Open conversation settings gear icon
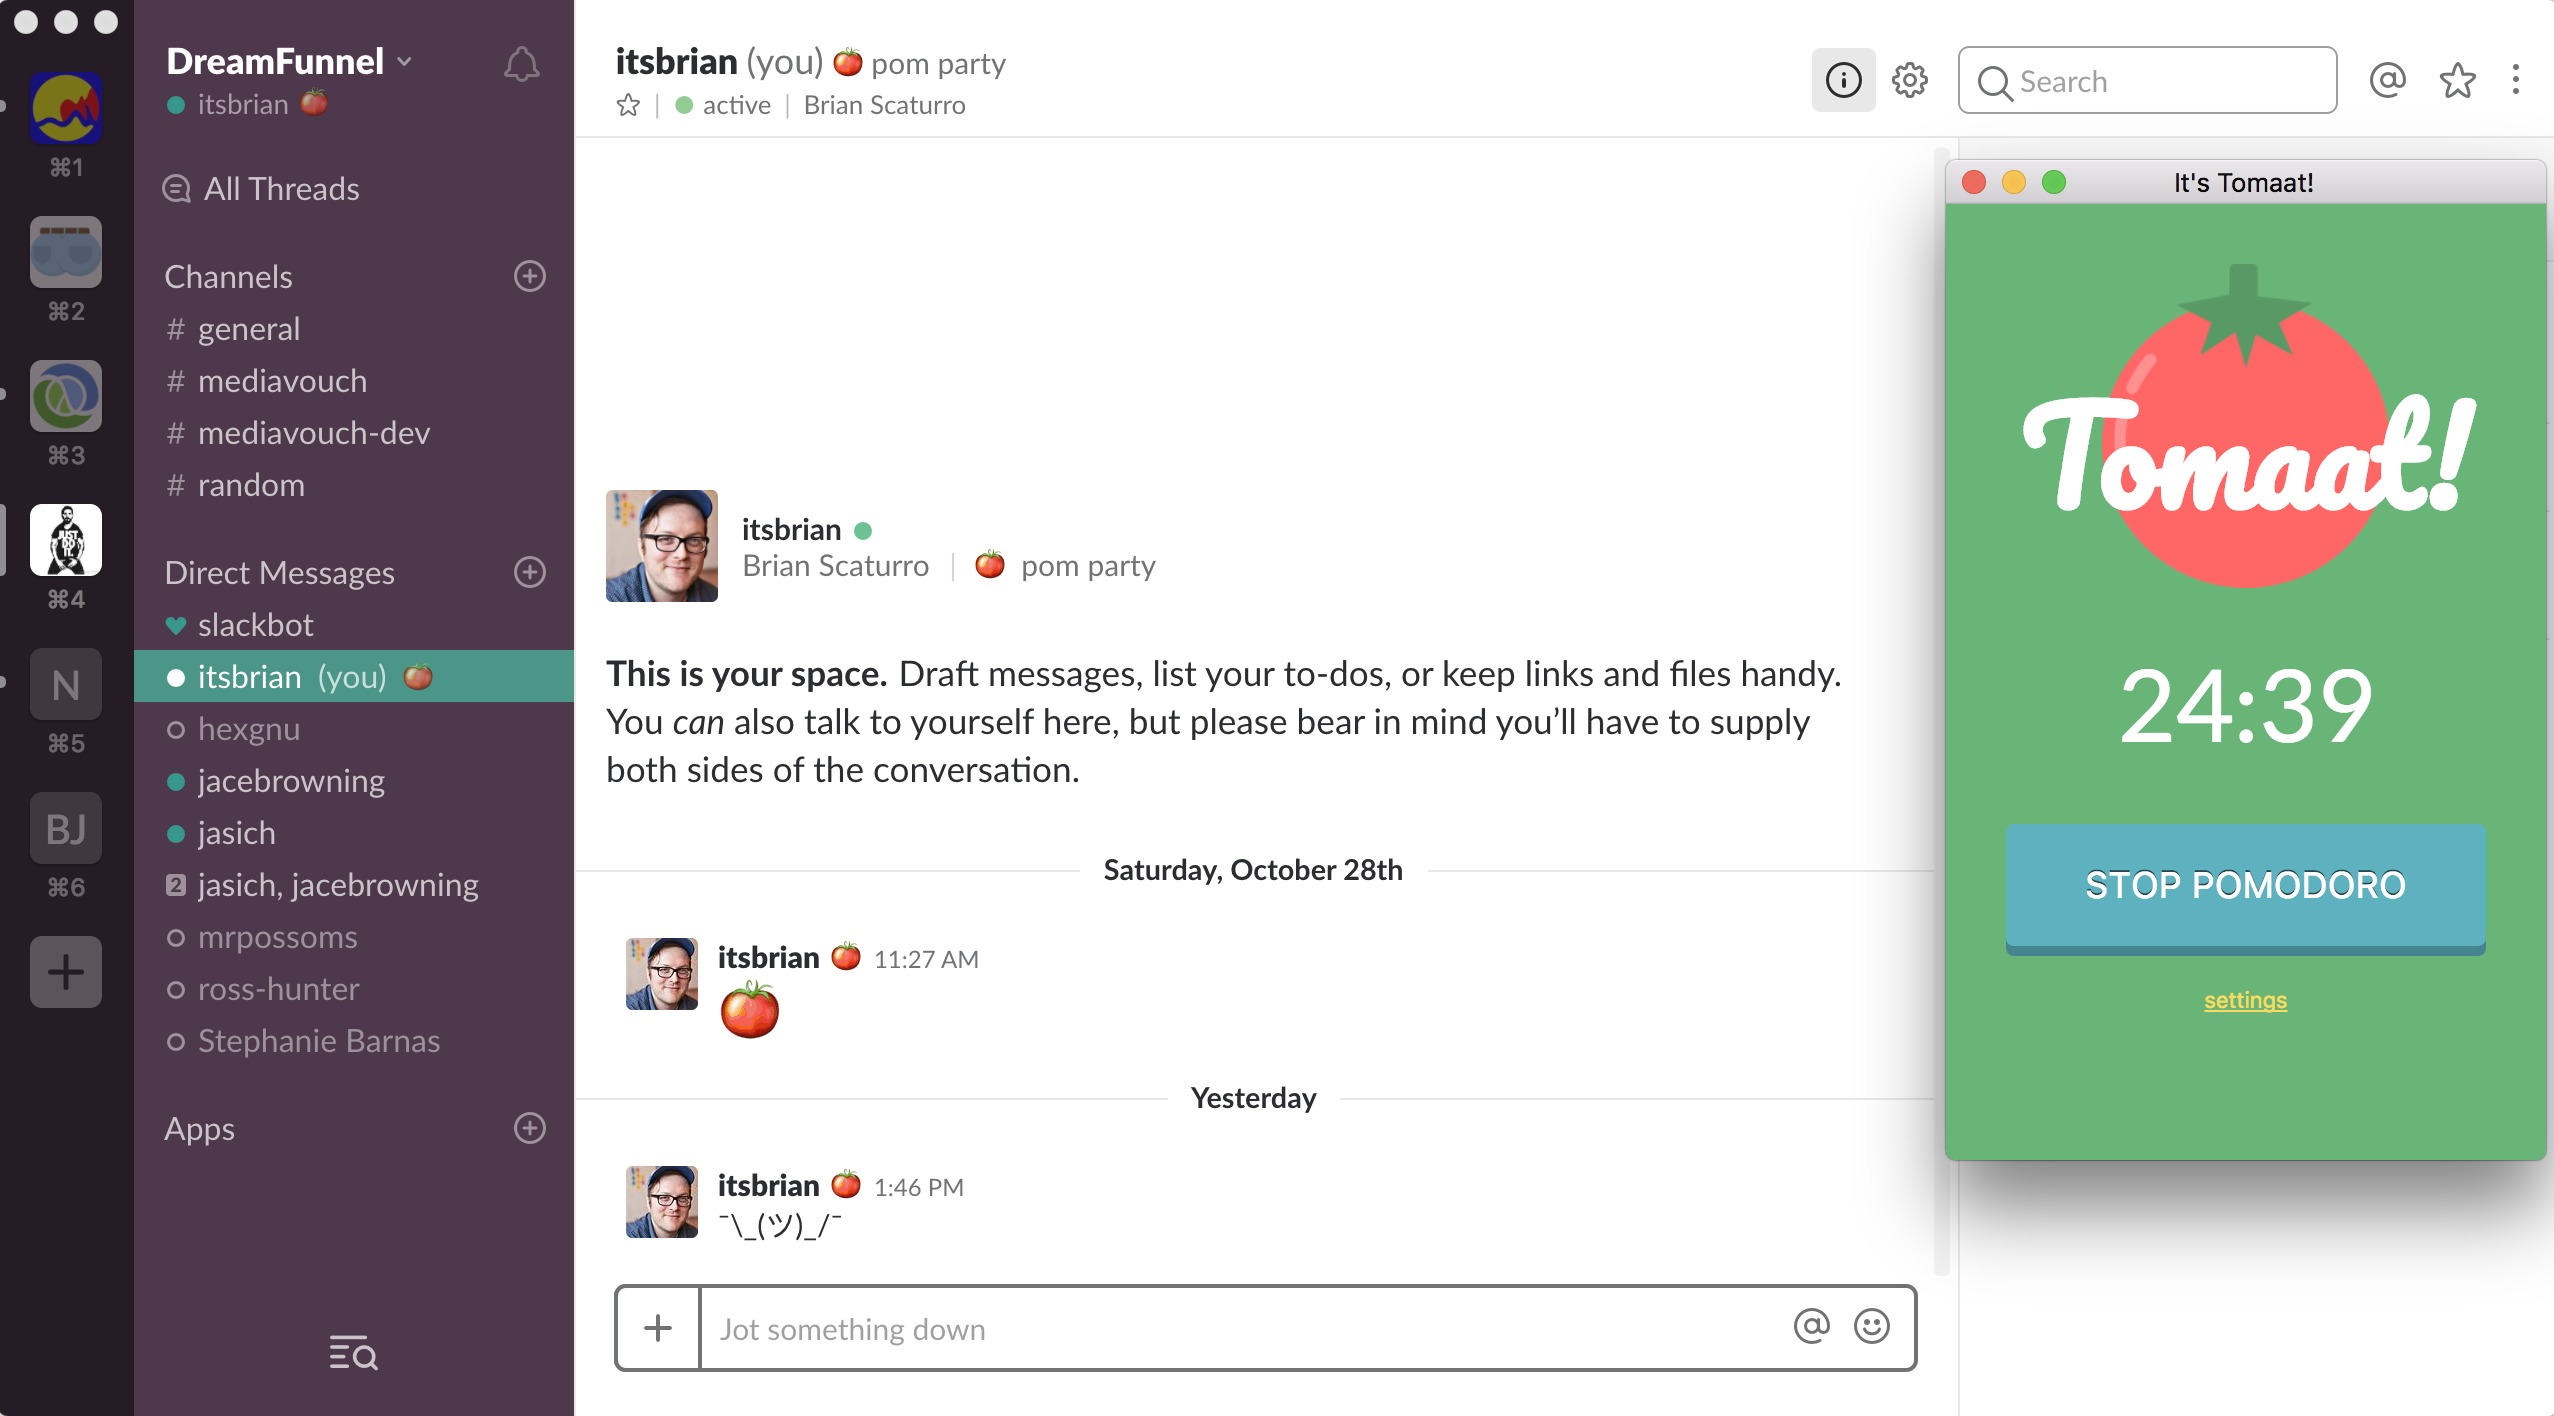The image size is (2554, 1416). click(x=1909, y=80)
